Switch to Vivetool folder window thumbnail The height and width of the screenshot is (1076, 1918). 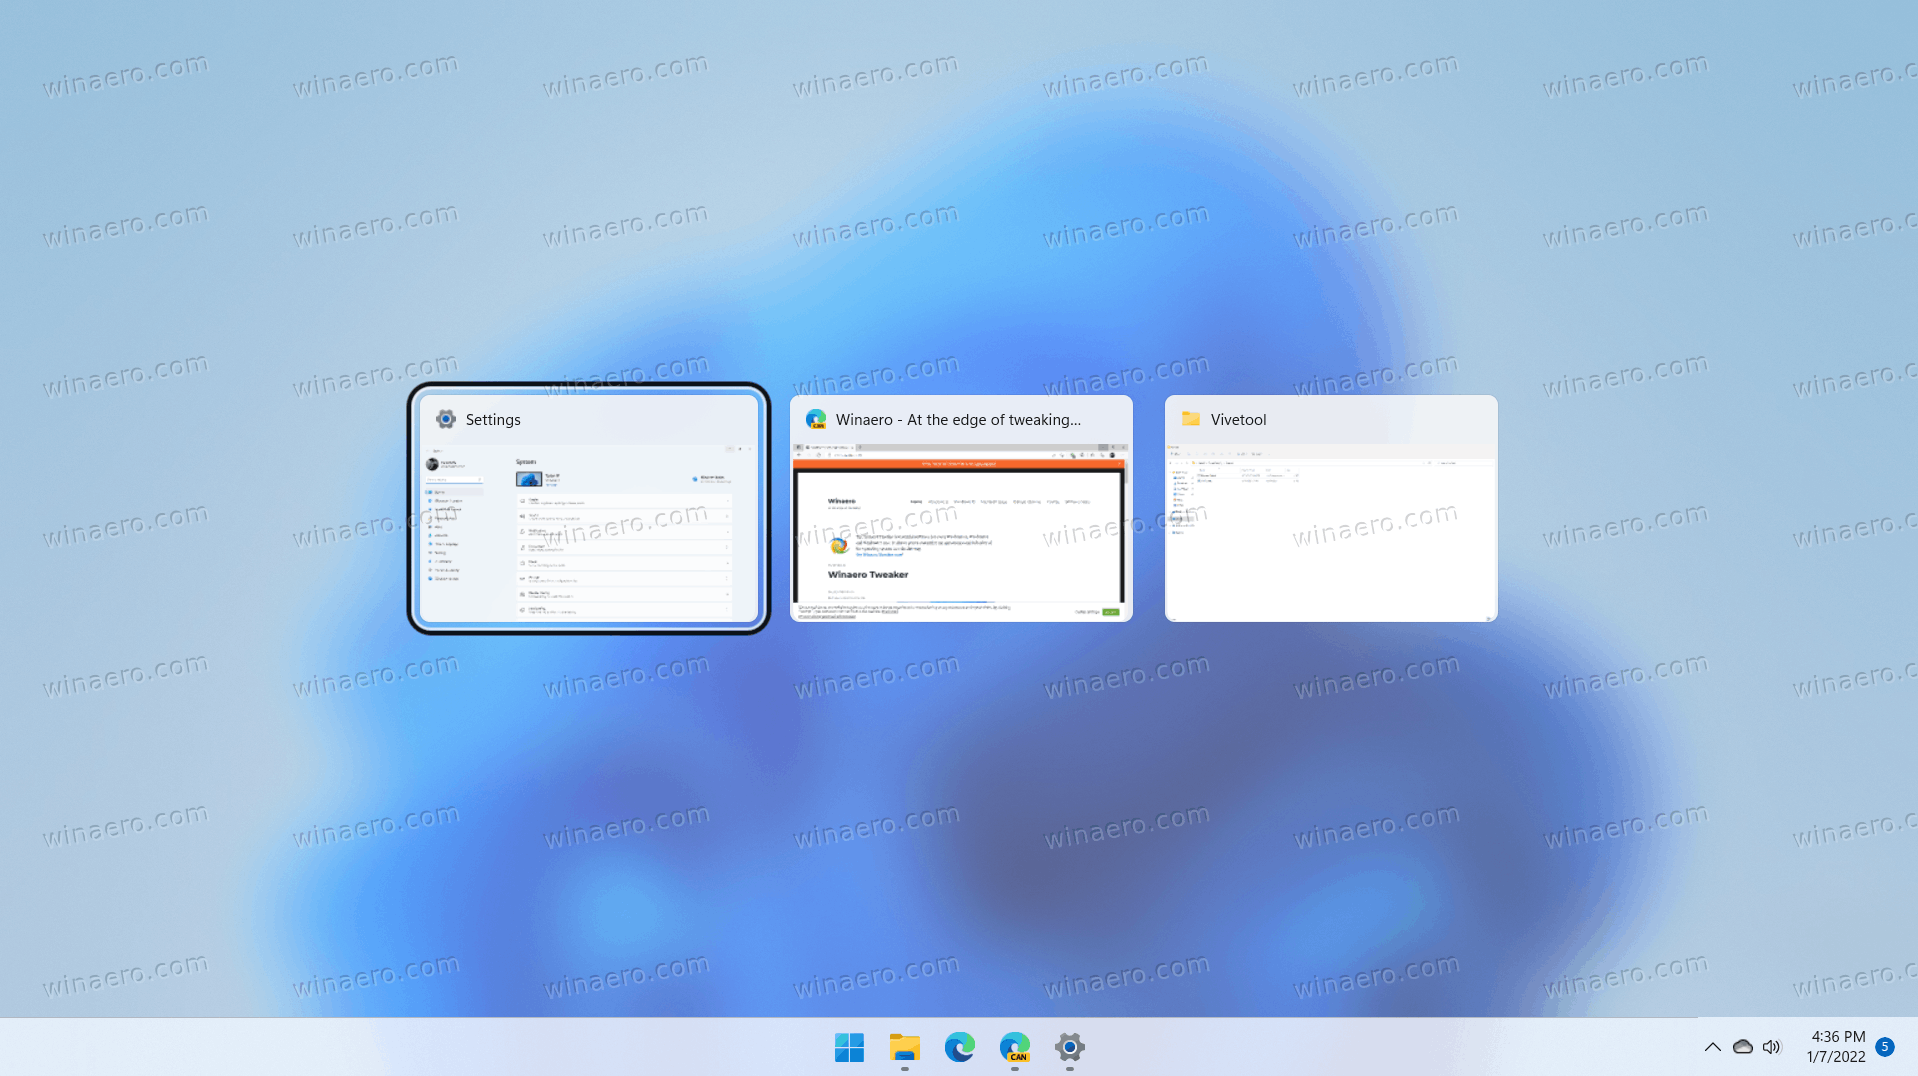pyautogui.click(x=1331, y=508)
